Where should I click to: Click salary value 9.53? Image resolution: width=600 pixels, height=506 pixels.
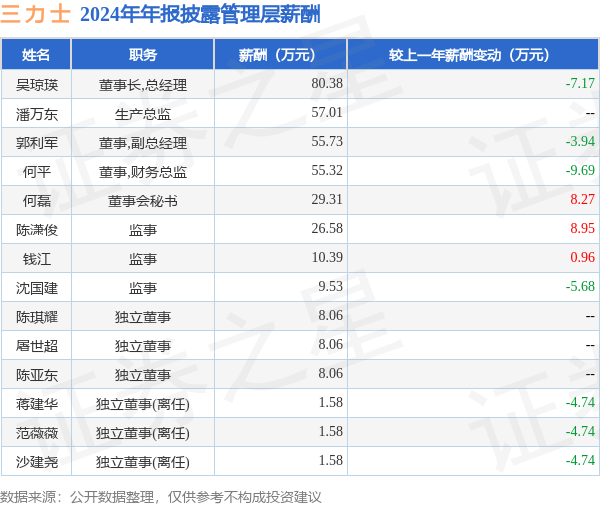point(330,287)
